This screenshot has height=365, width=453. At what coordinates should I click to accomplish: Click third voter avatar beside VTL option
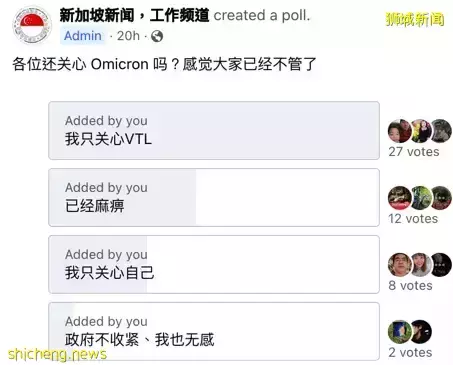tap(441, 131)
